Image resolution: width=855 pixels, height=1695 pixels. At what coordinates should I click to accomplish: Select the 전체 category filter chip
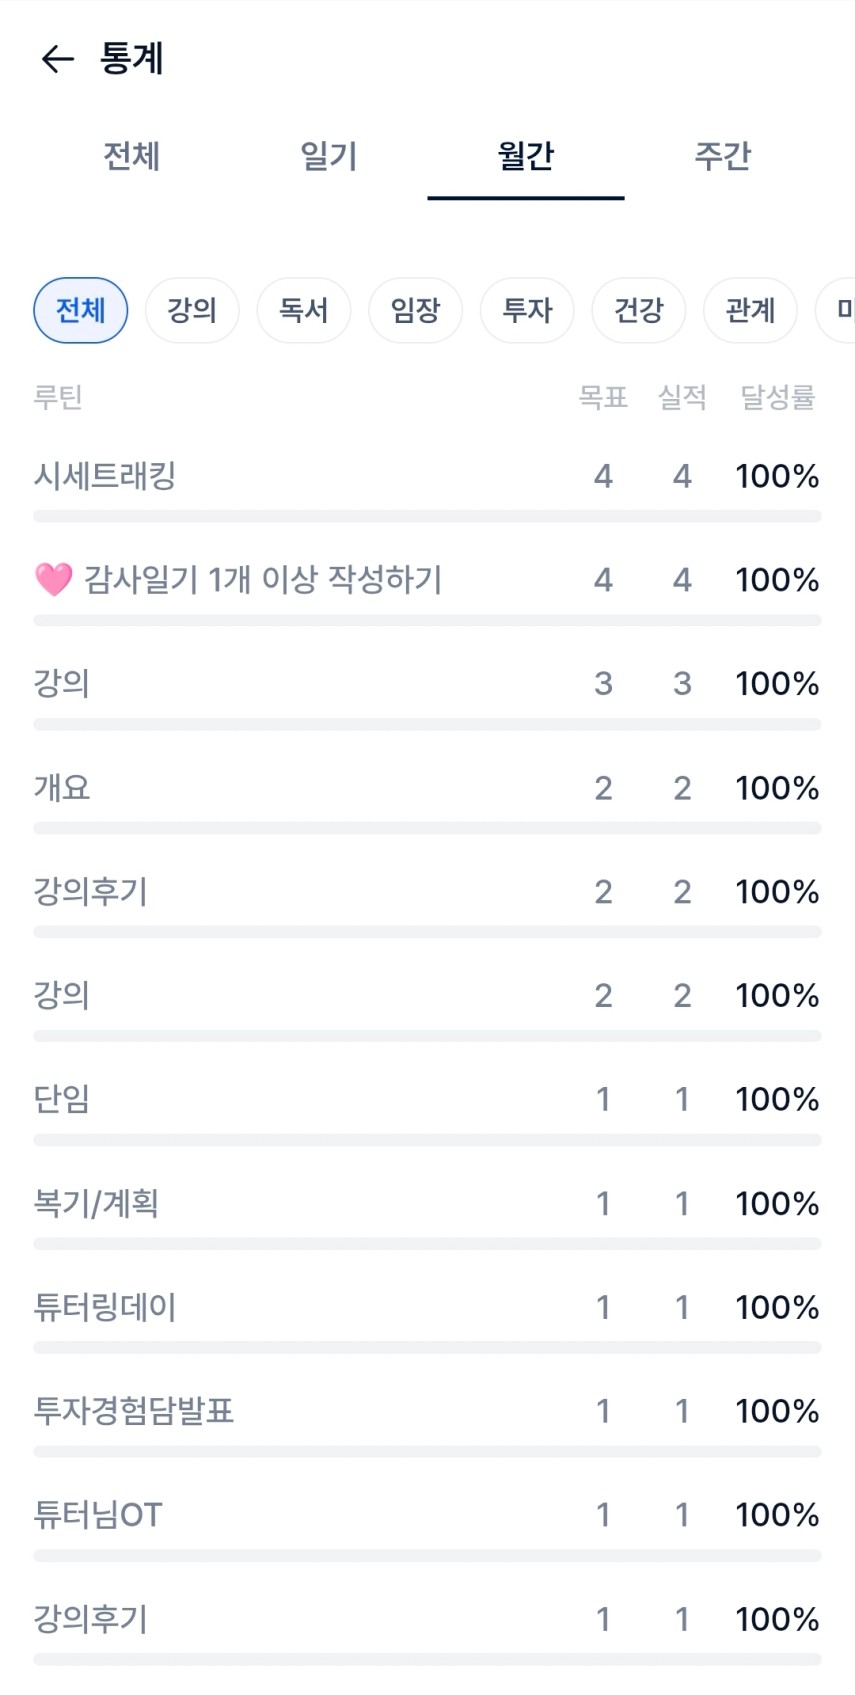coord(81,310)
